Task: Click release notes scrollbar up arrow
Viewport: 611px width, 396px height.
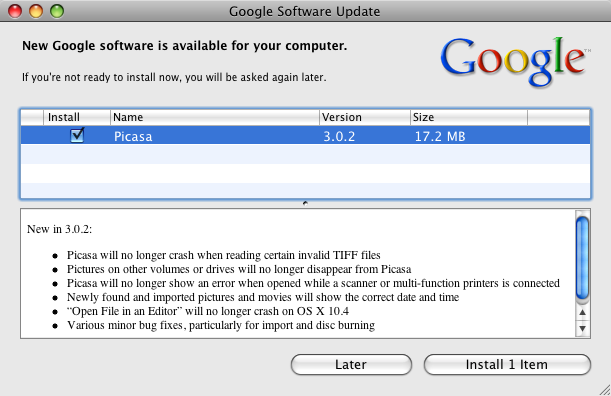Action: pyautogui.click(x=582, y=312)
